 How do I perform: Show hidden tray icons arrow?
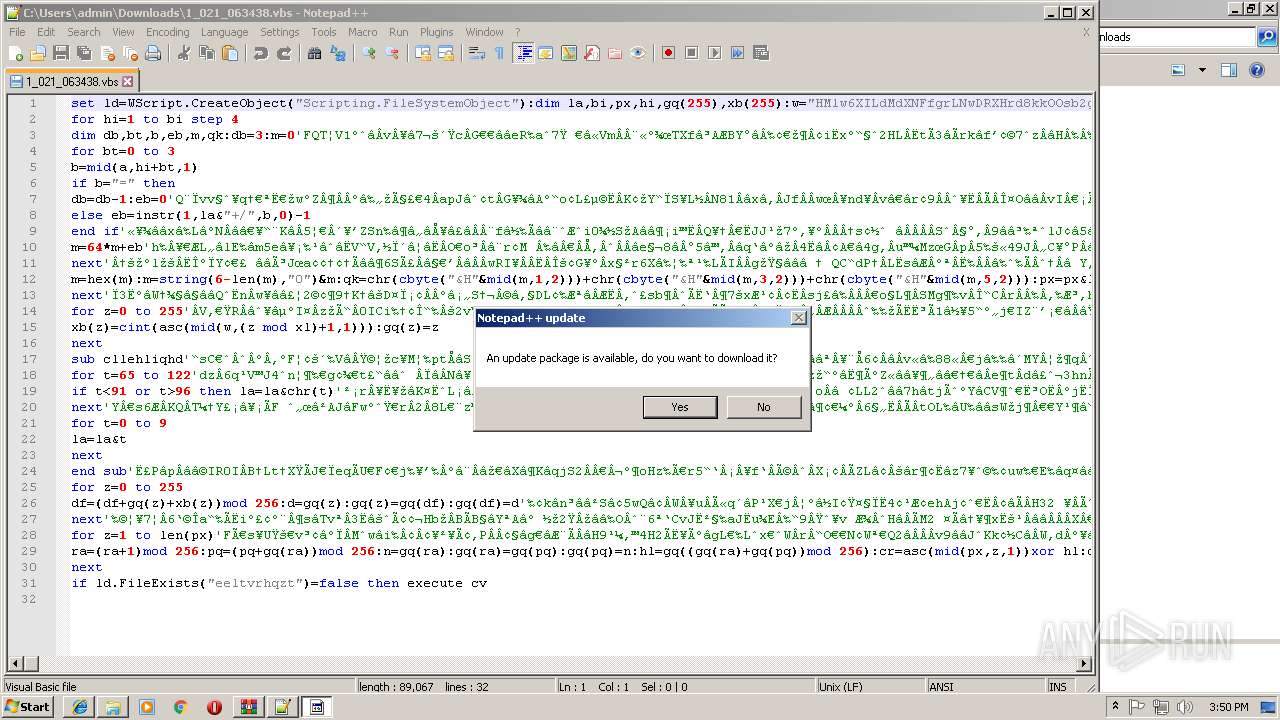point(1116,707)
